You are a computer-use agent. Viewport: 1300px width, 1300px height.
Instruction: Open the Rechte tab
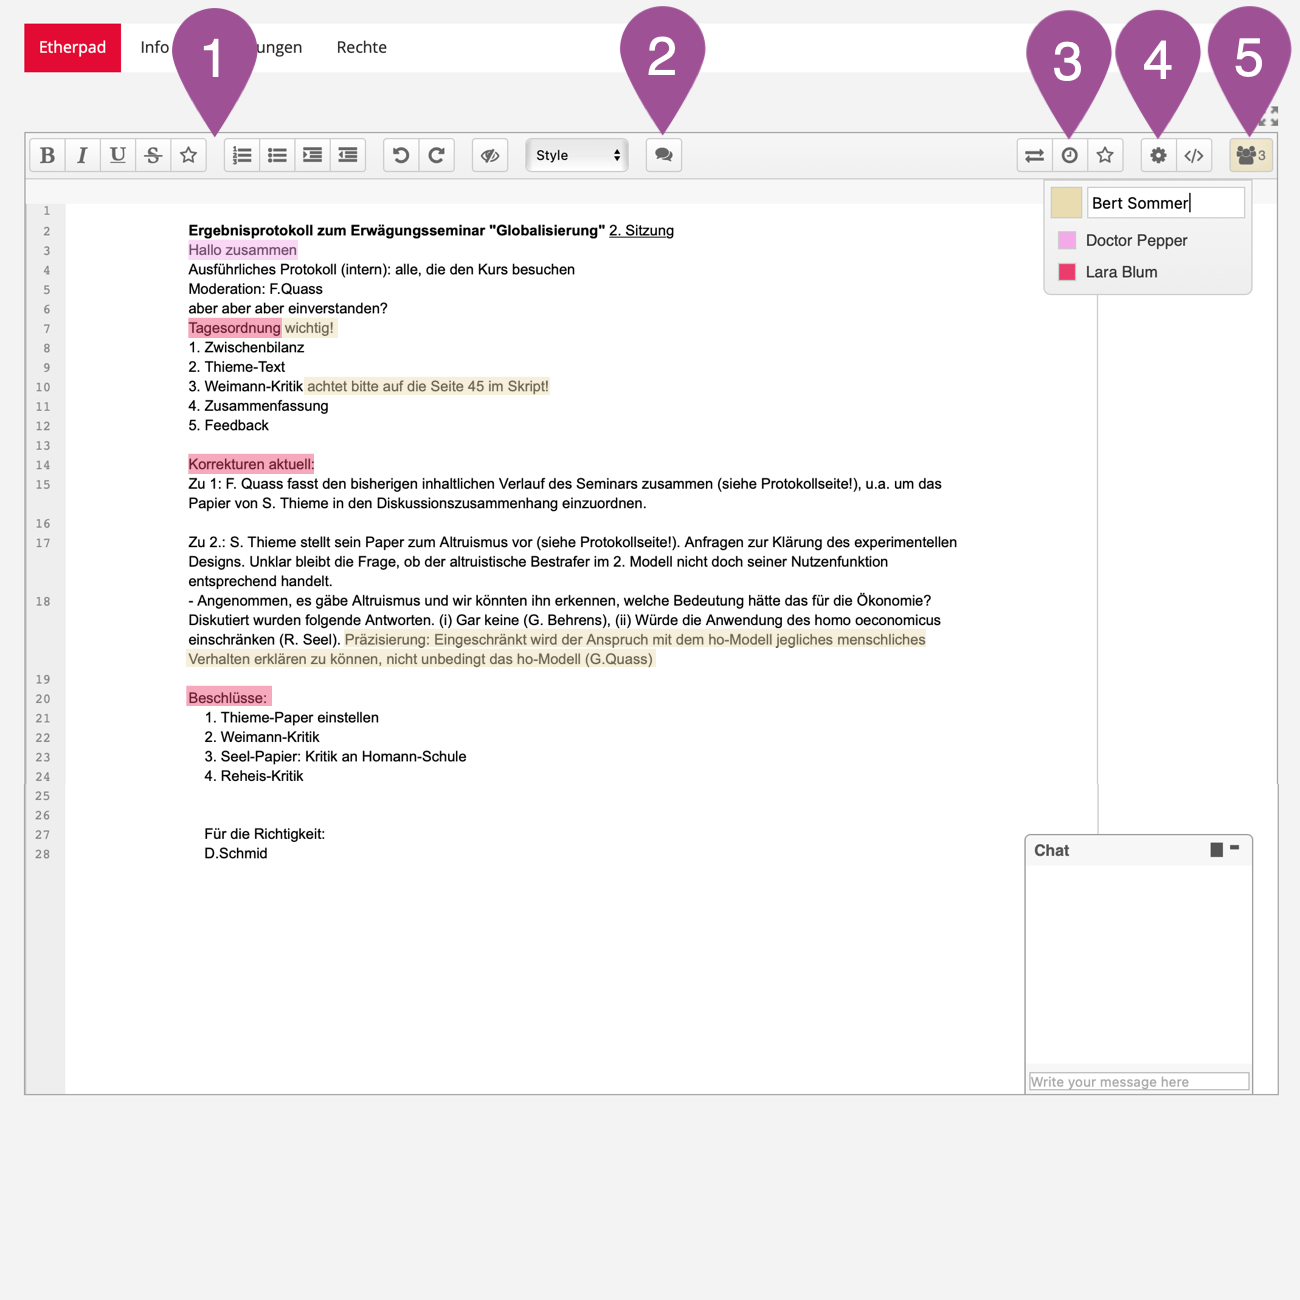[361, 47]
